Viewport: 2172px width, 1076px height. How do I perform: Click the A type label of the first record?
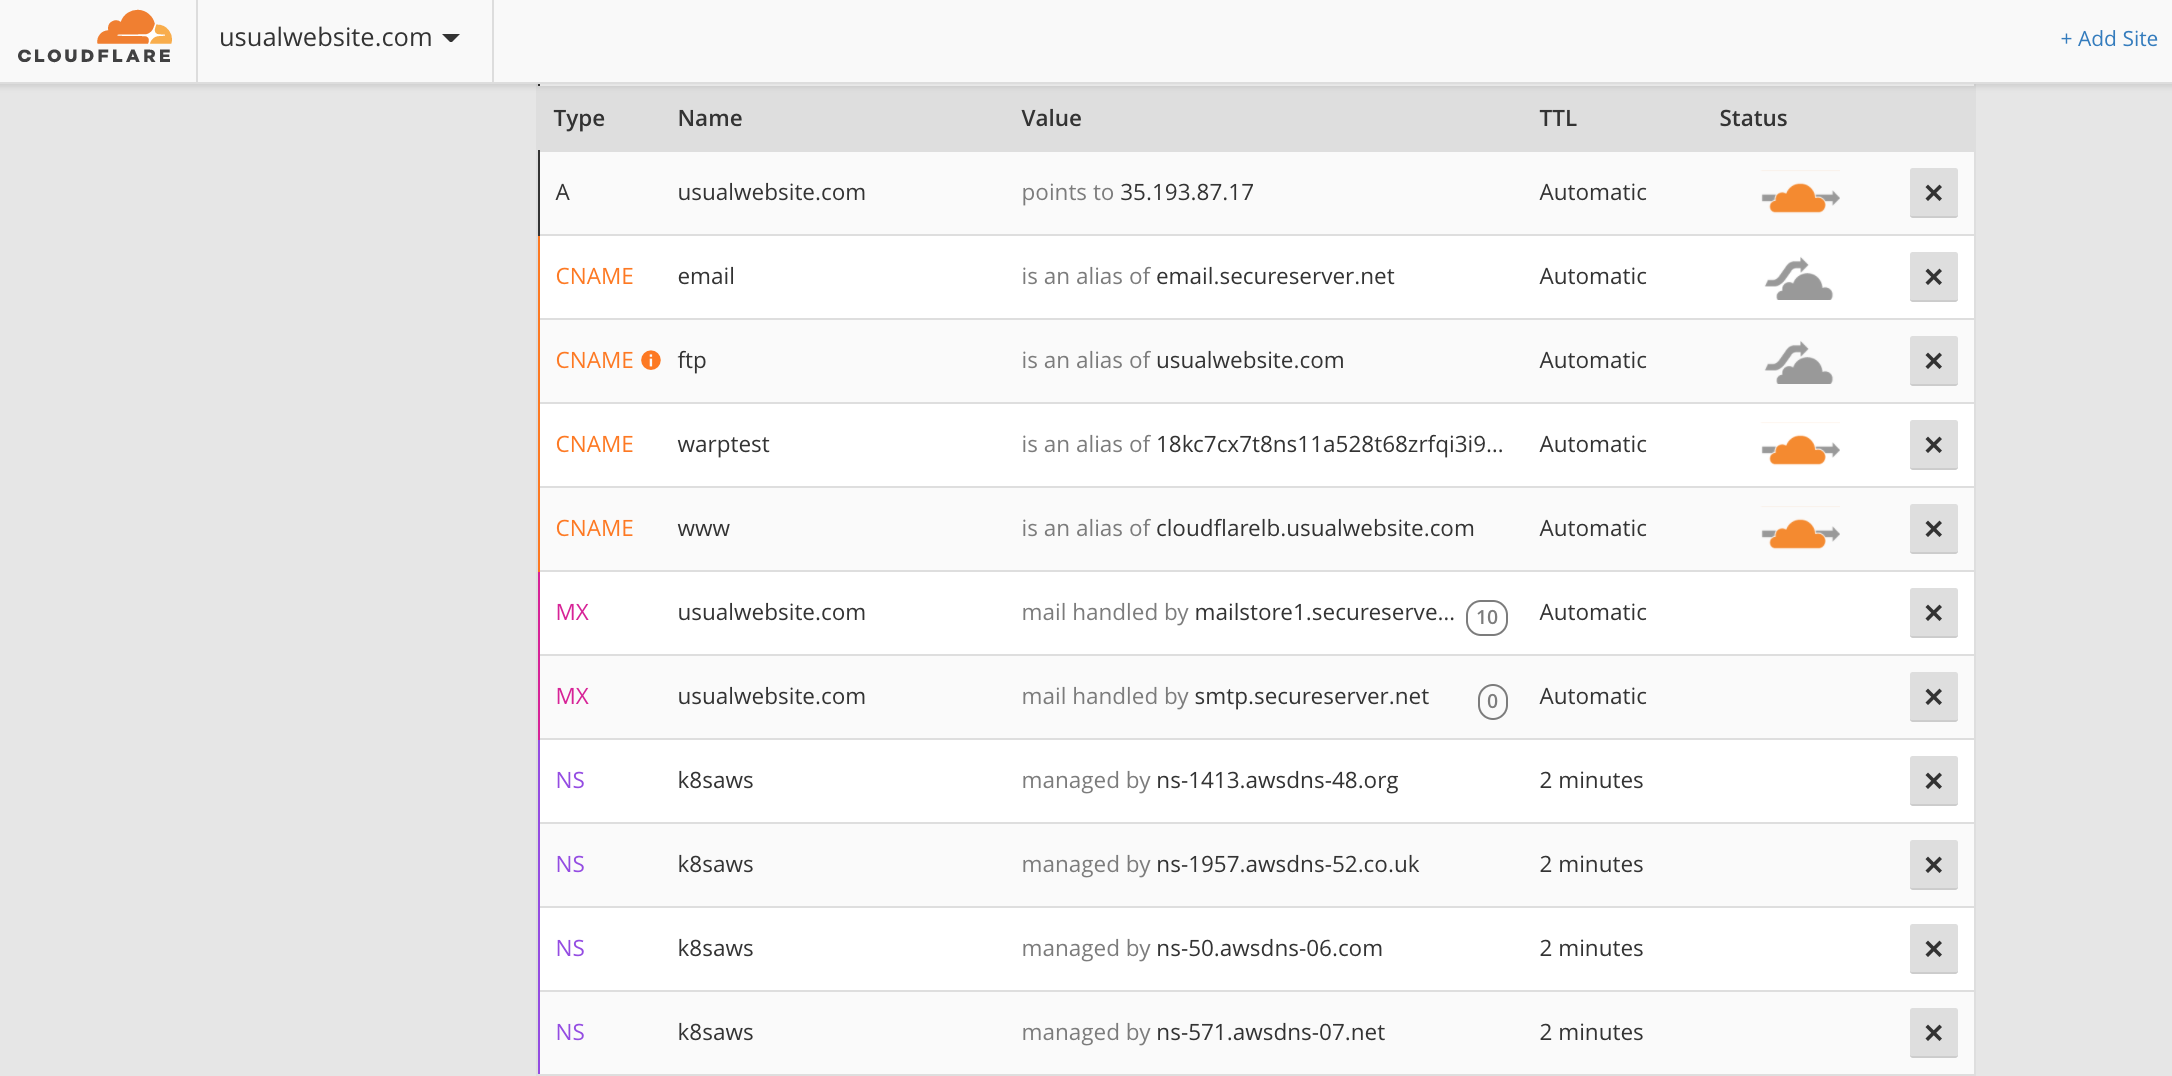pos(563,192)
